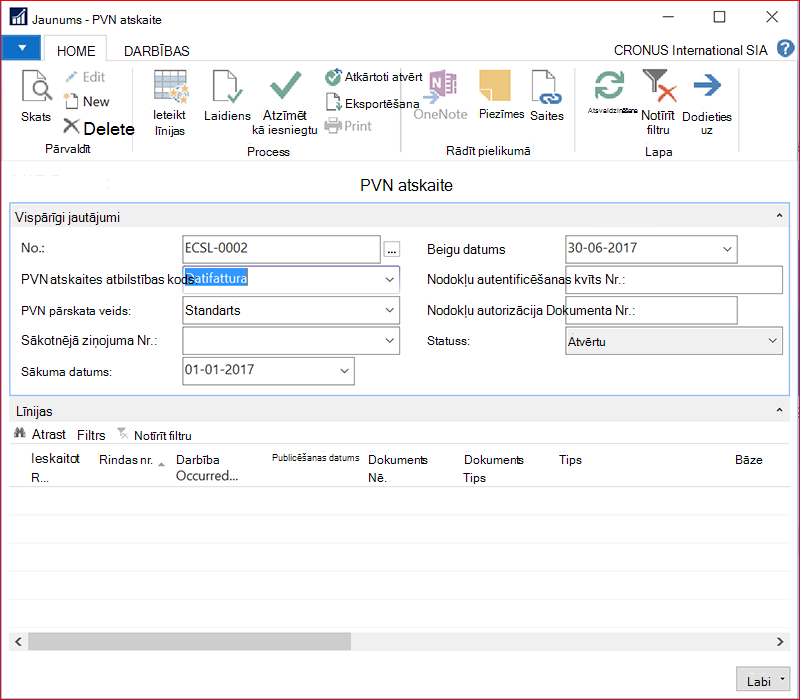The image size is (800, 700).
Task: Collapse the Vispārīgi jautājumi section
Action: click(x=780, y=216)
